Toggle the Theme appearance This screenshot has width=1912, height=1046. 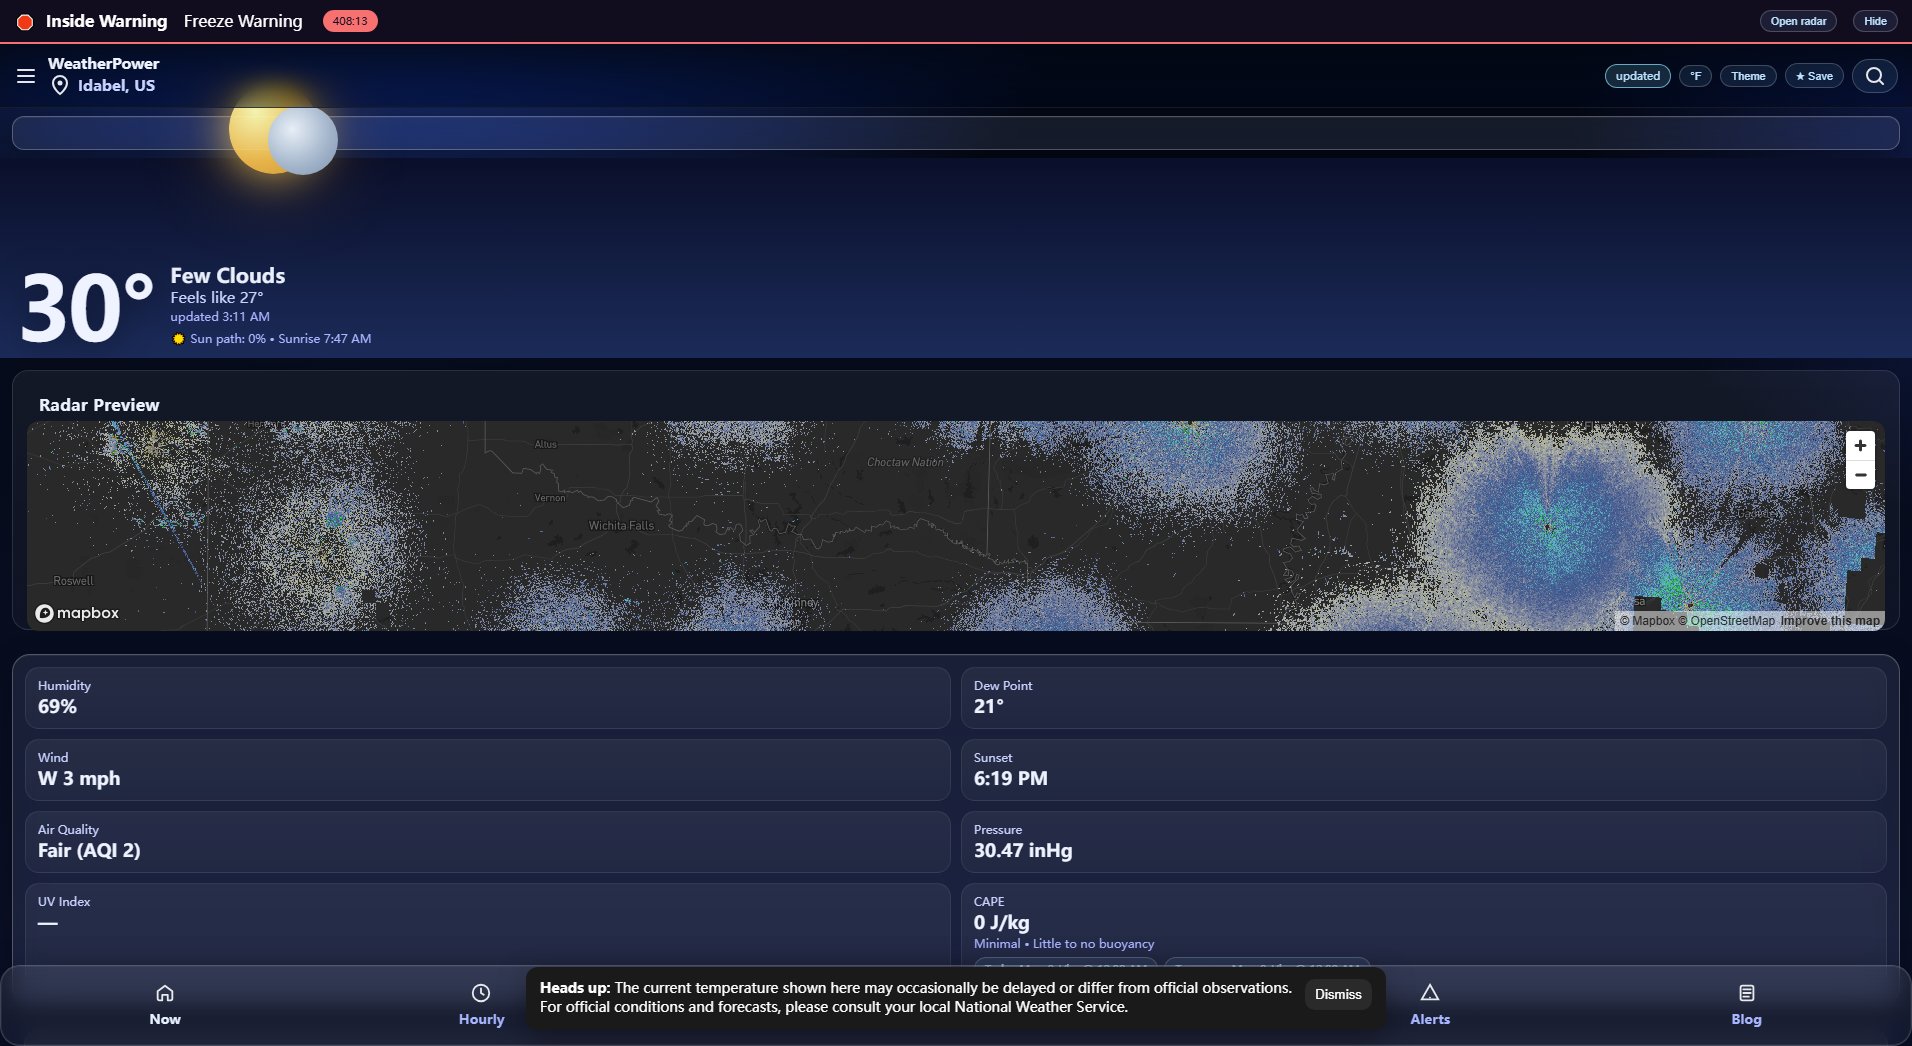pyautogui.click(x=1747, y=75)
